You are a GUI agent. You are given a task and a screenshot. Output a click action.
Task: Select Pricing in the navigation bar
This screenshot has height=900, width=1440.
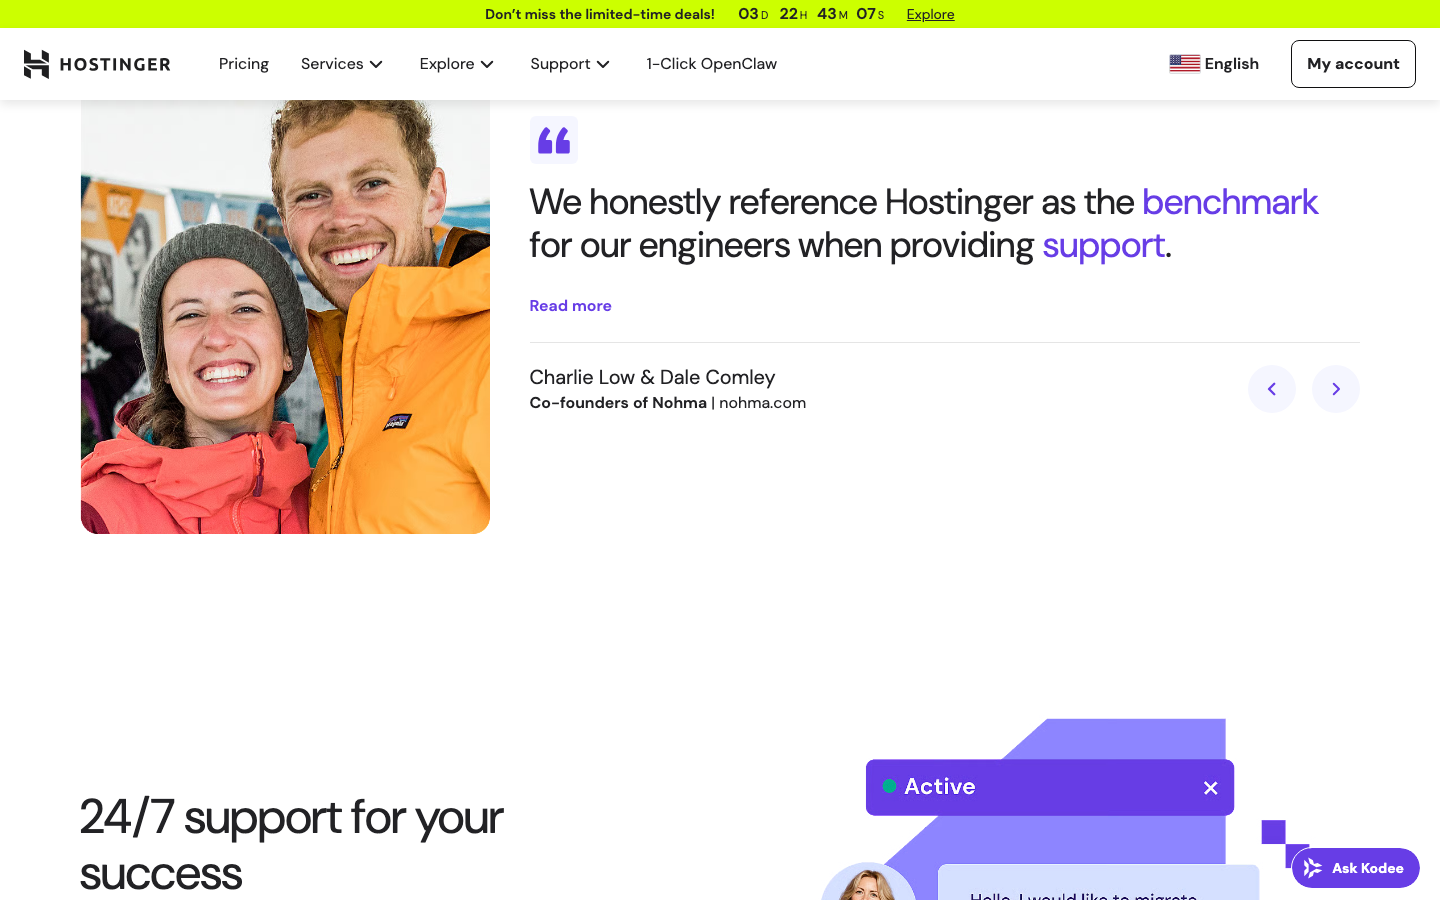[x=243, y=63]
